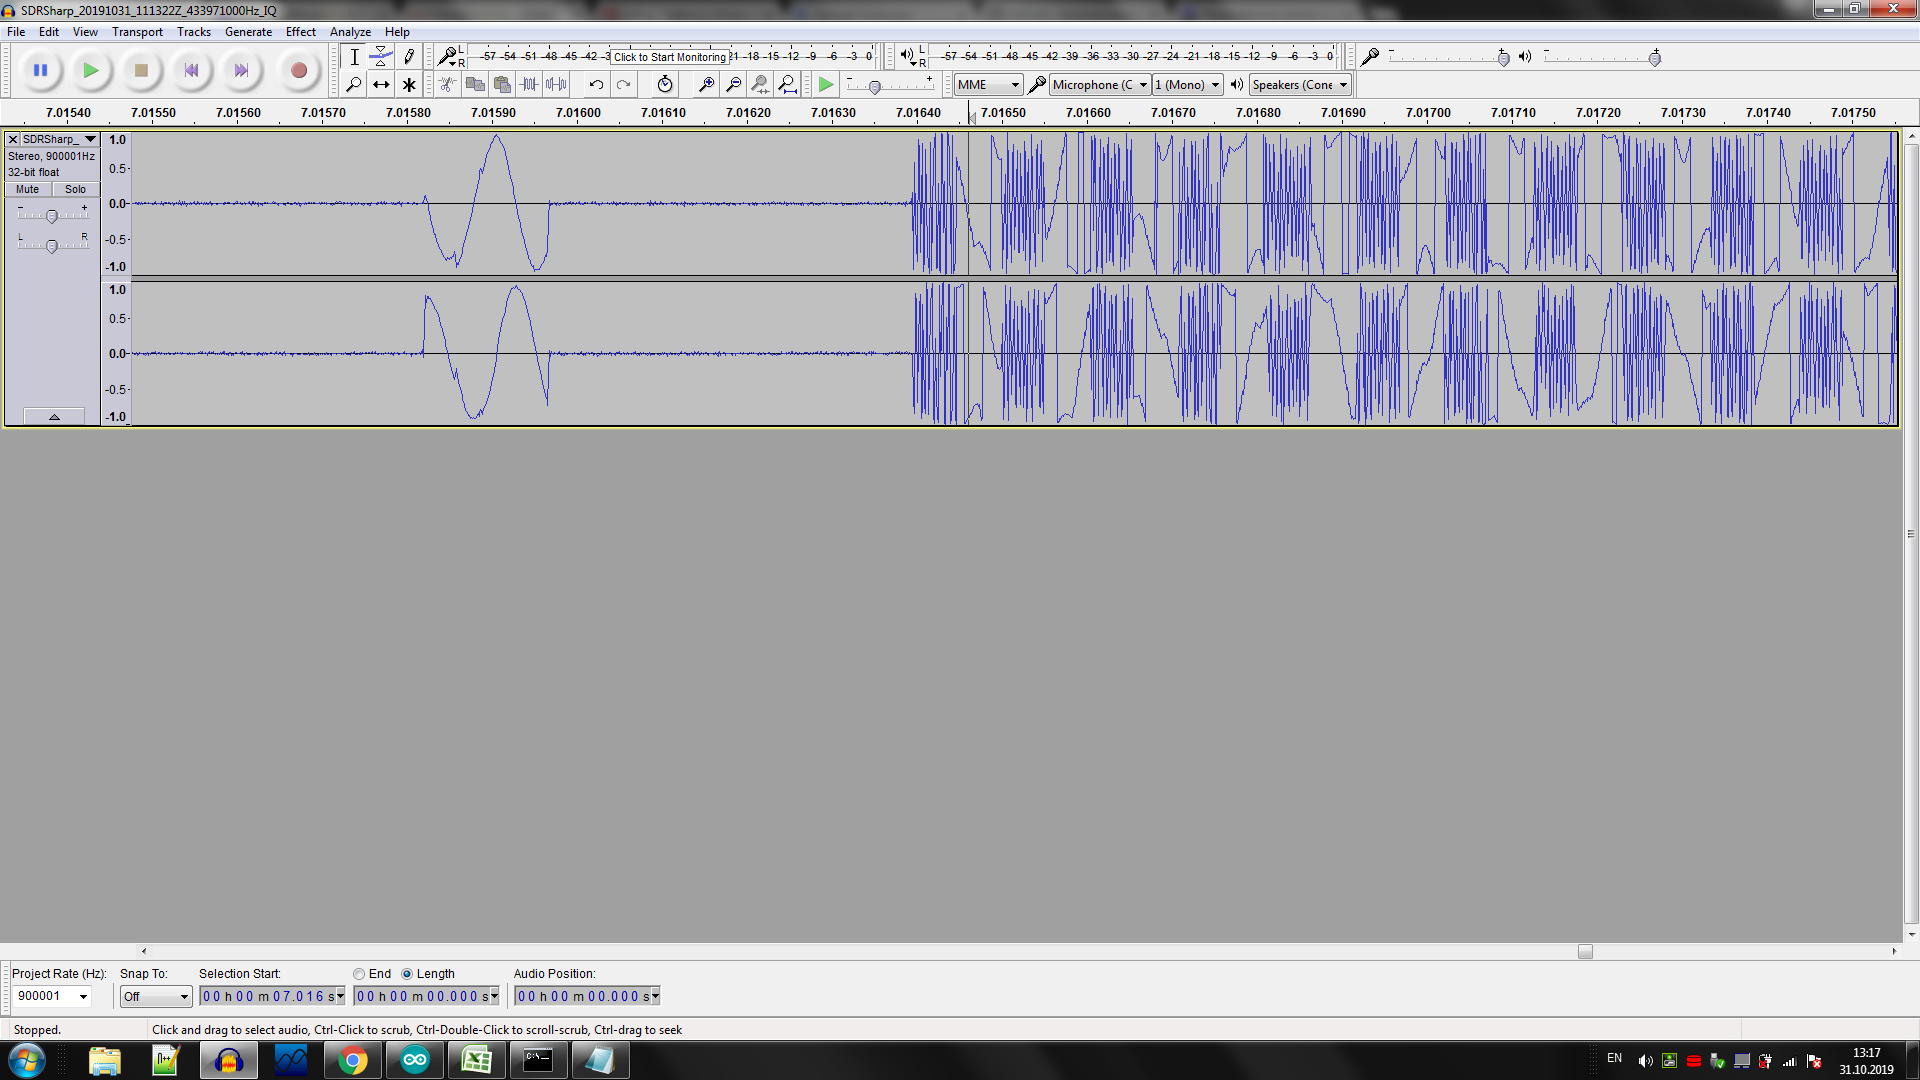
Task: Open the Analyze menu
Action: tap(350, 32)
